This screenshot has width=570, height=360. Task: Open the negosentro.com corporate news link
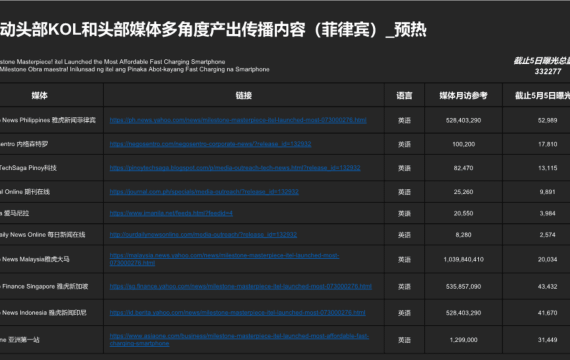coord(210,144)
